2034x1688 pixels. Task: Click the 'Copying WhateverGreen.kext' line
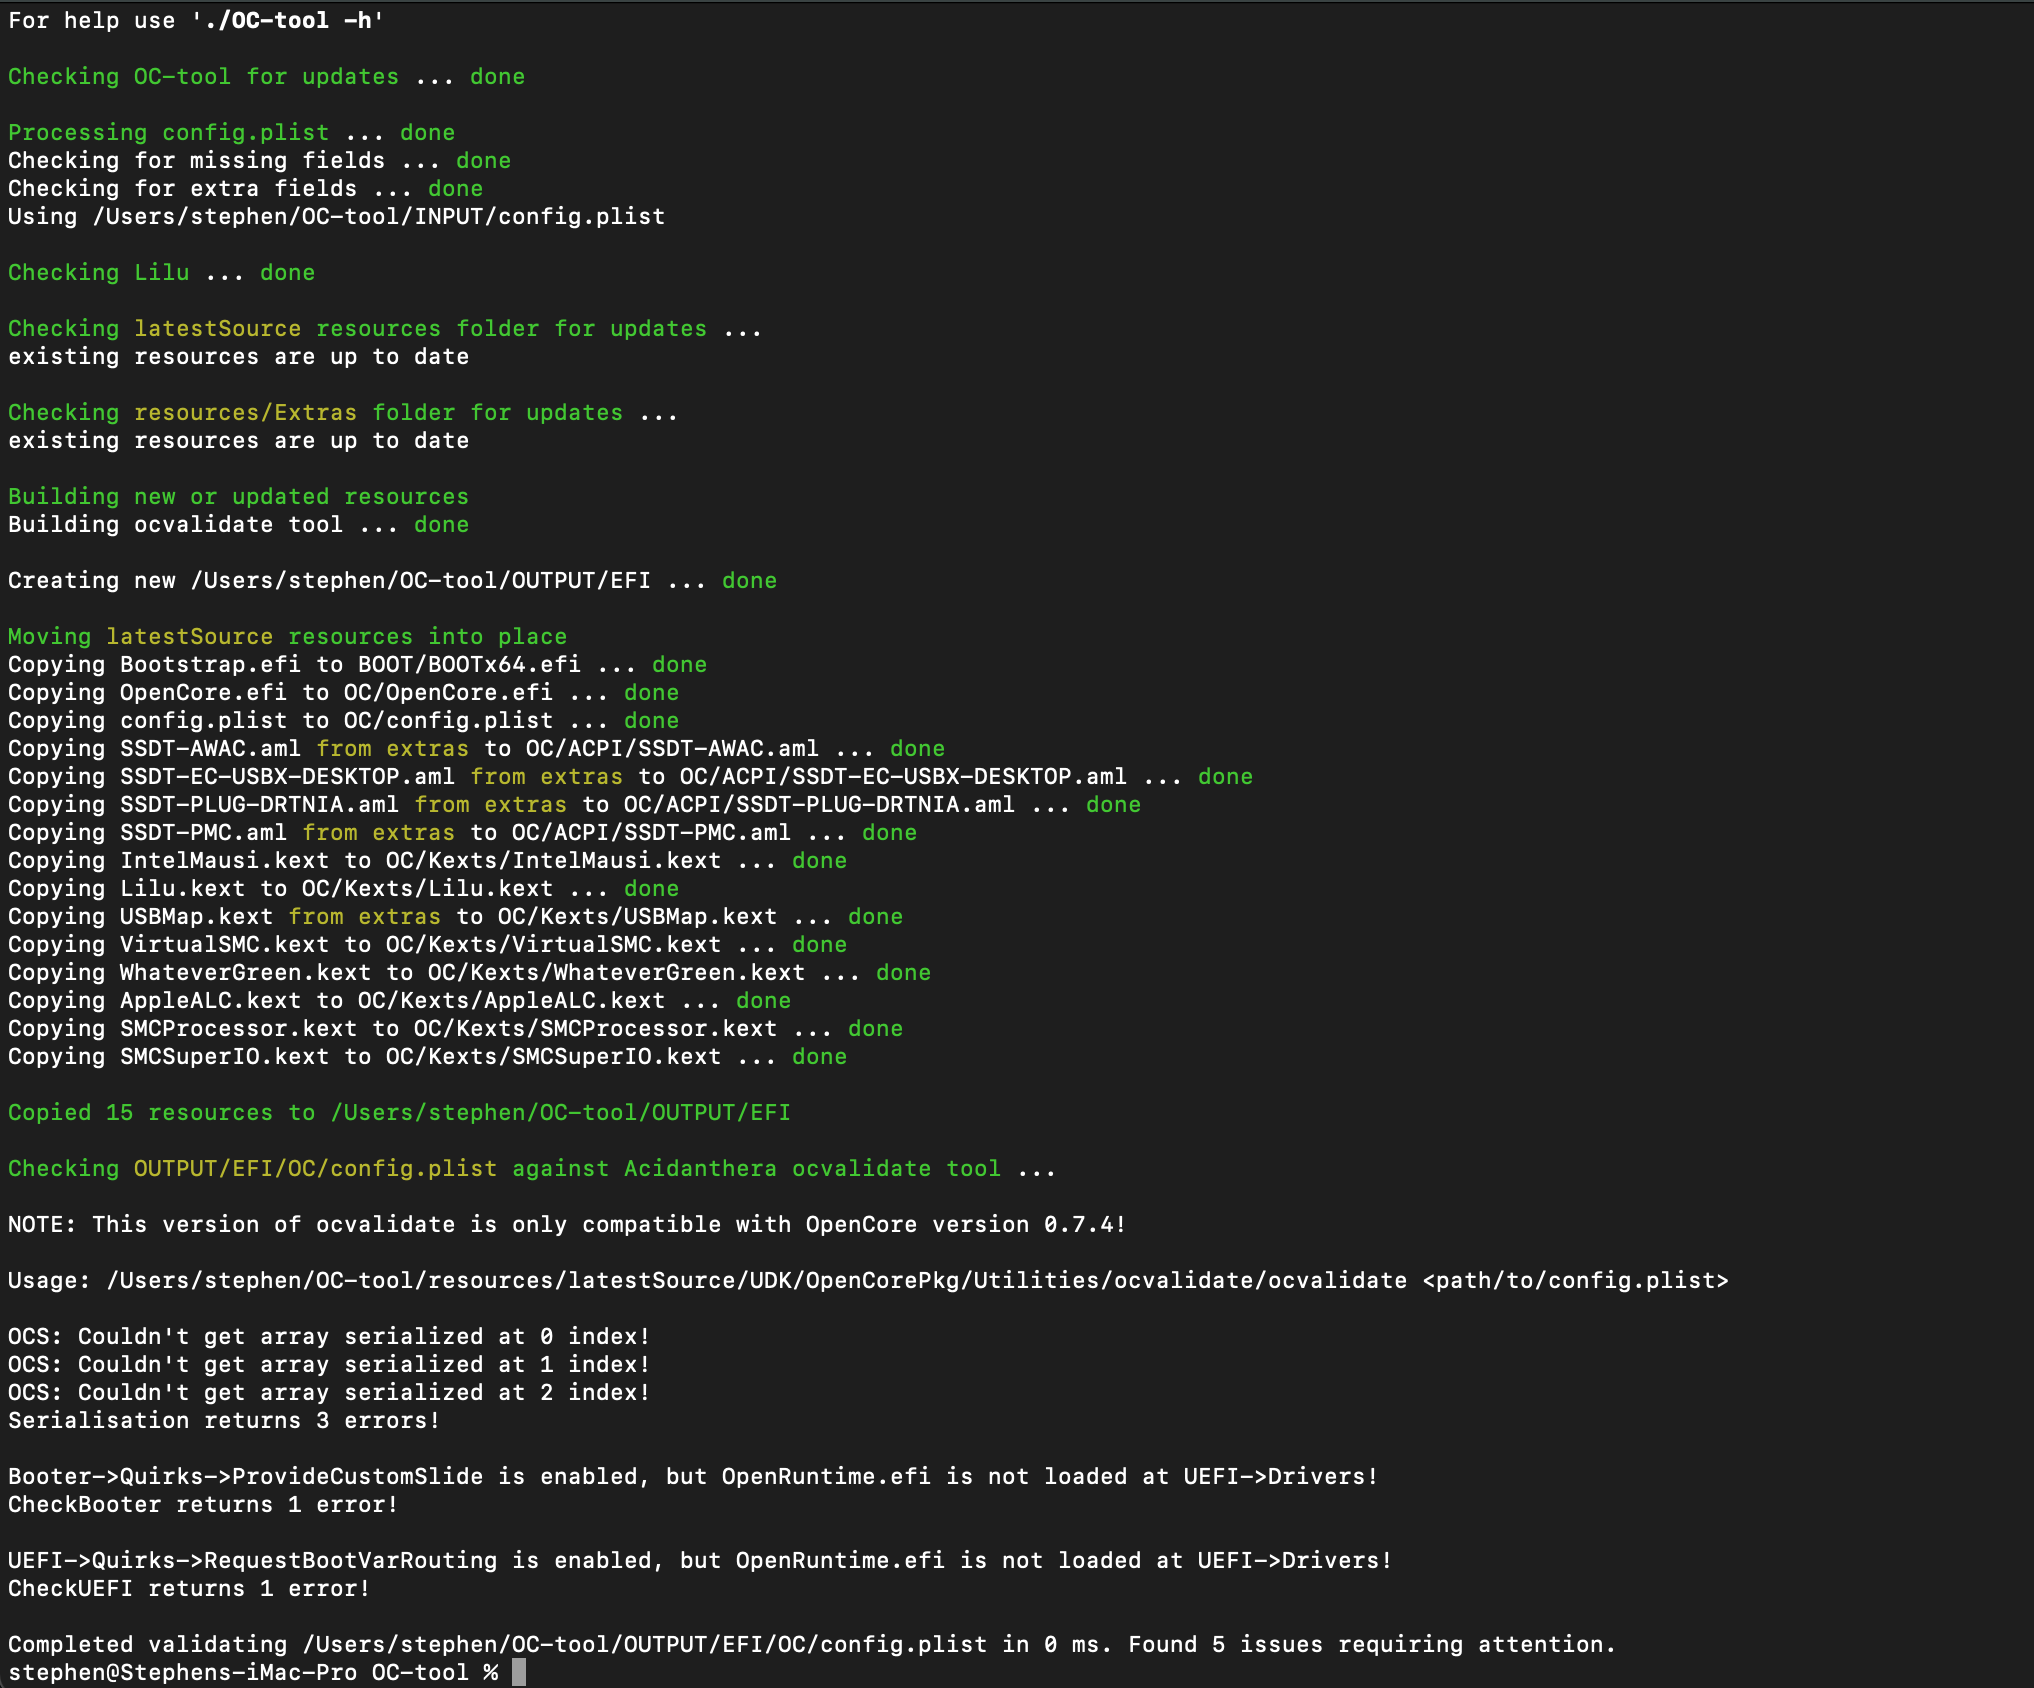pos(469,972)
